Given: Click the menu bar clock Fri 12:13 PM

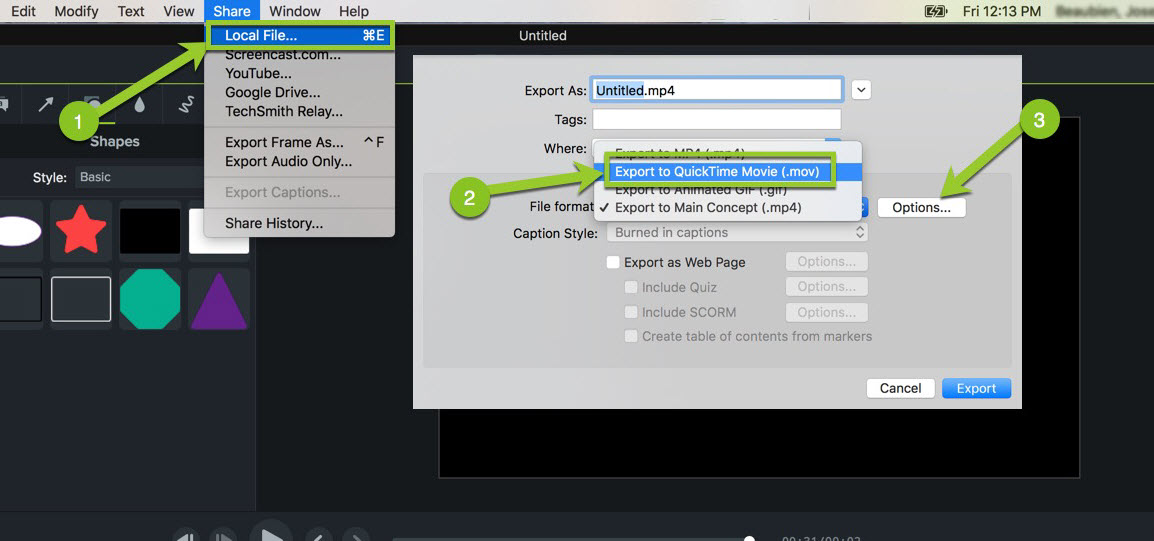Looking at the screenshot, I should tap(1002, 11).
